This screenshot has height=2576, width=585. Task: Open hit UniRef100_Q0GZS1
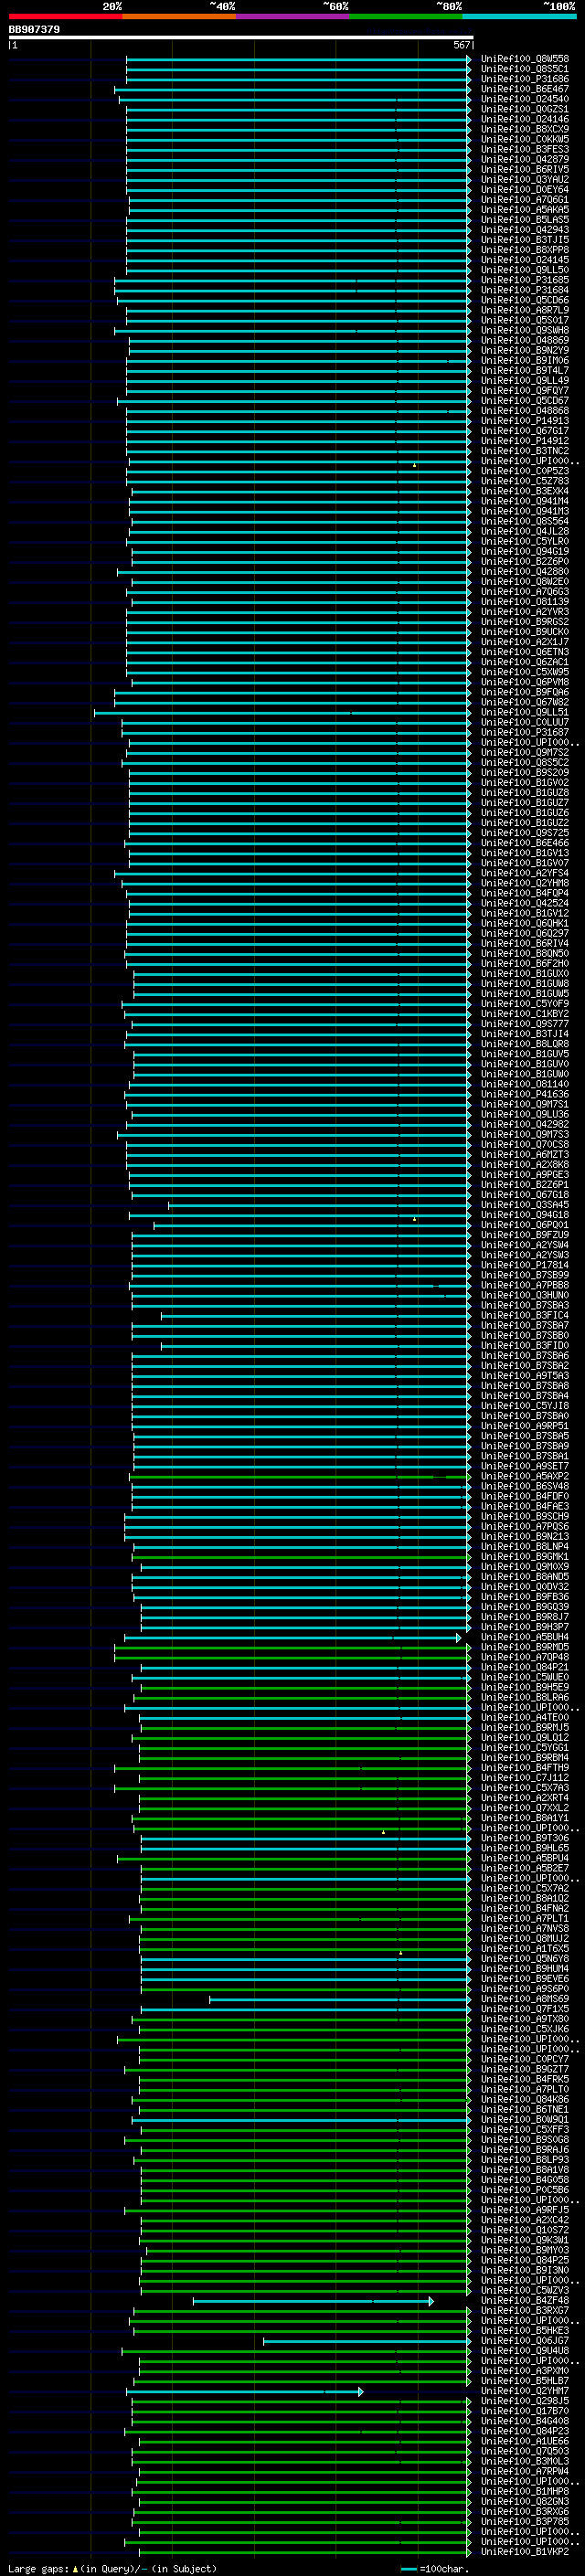pos(525,109)
